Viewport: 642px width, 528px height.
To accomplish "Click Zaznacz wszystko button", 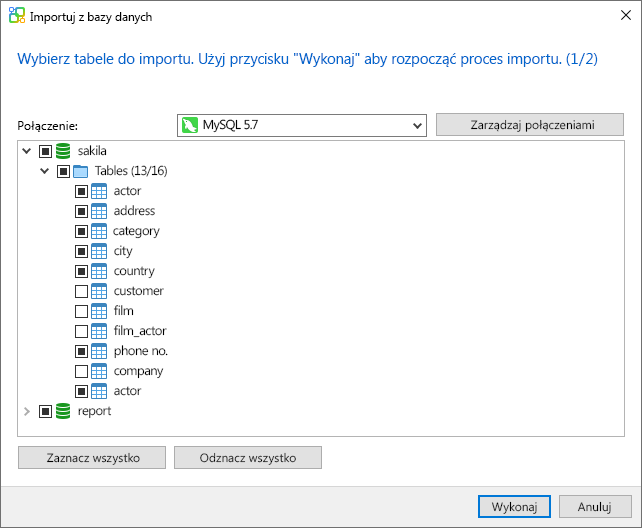I will point(92,458).
